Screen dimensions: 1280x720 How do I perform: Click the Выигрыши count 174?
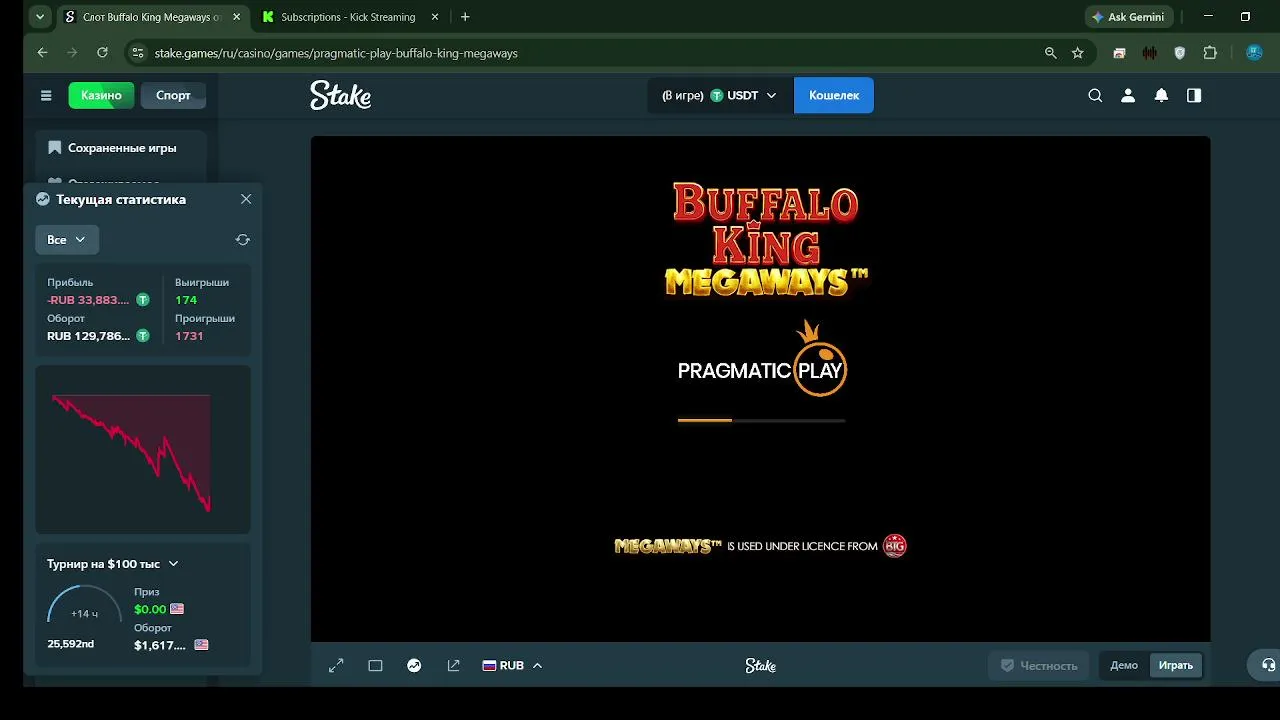(x=186, y=300)
